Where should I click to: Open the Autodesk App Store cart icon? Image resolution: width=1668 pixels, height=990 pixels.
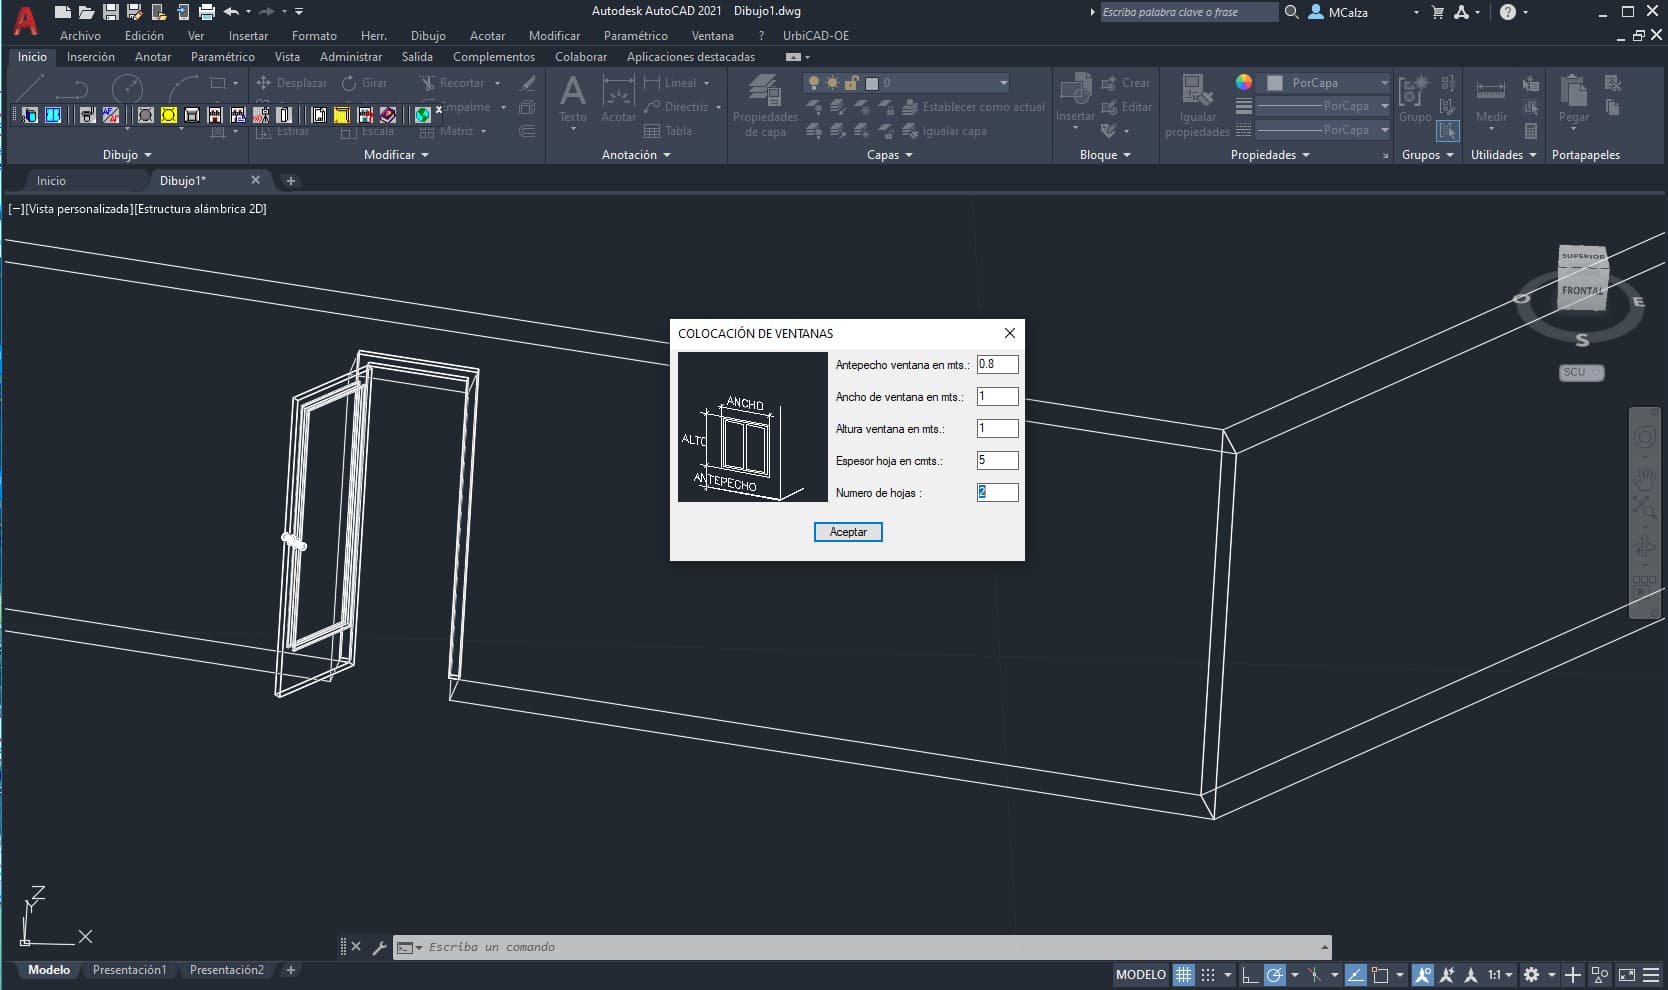(1438, 12)
